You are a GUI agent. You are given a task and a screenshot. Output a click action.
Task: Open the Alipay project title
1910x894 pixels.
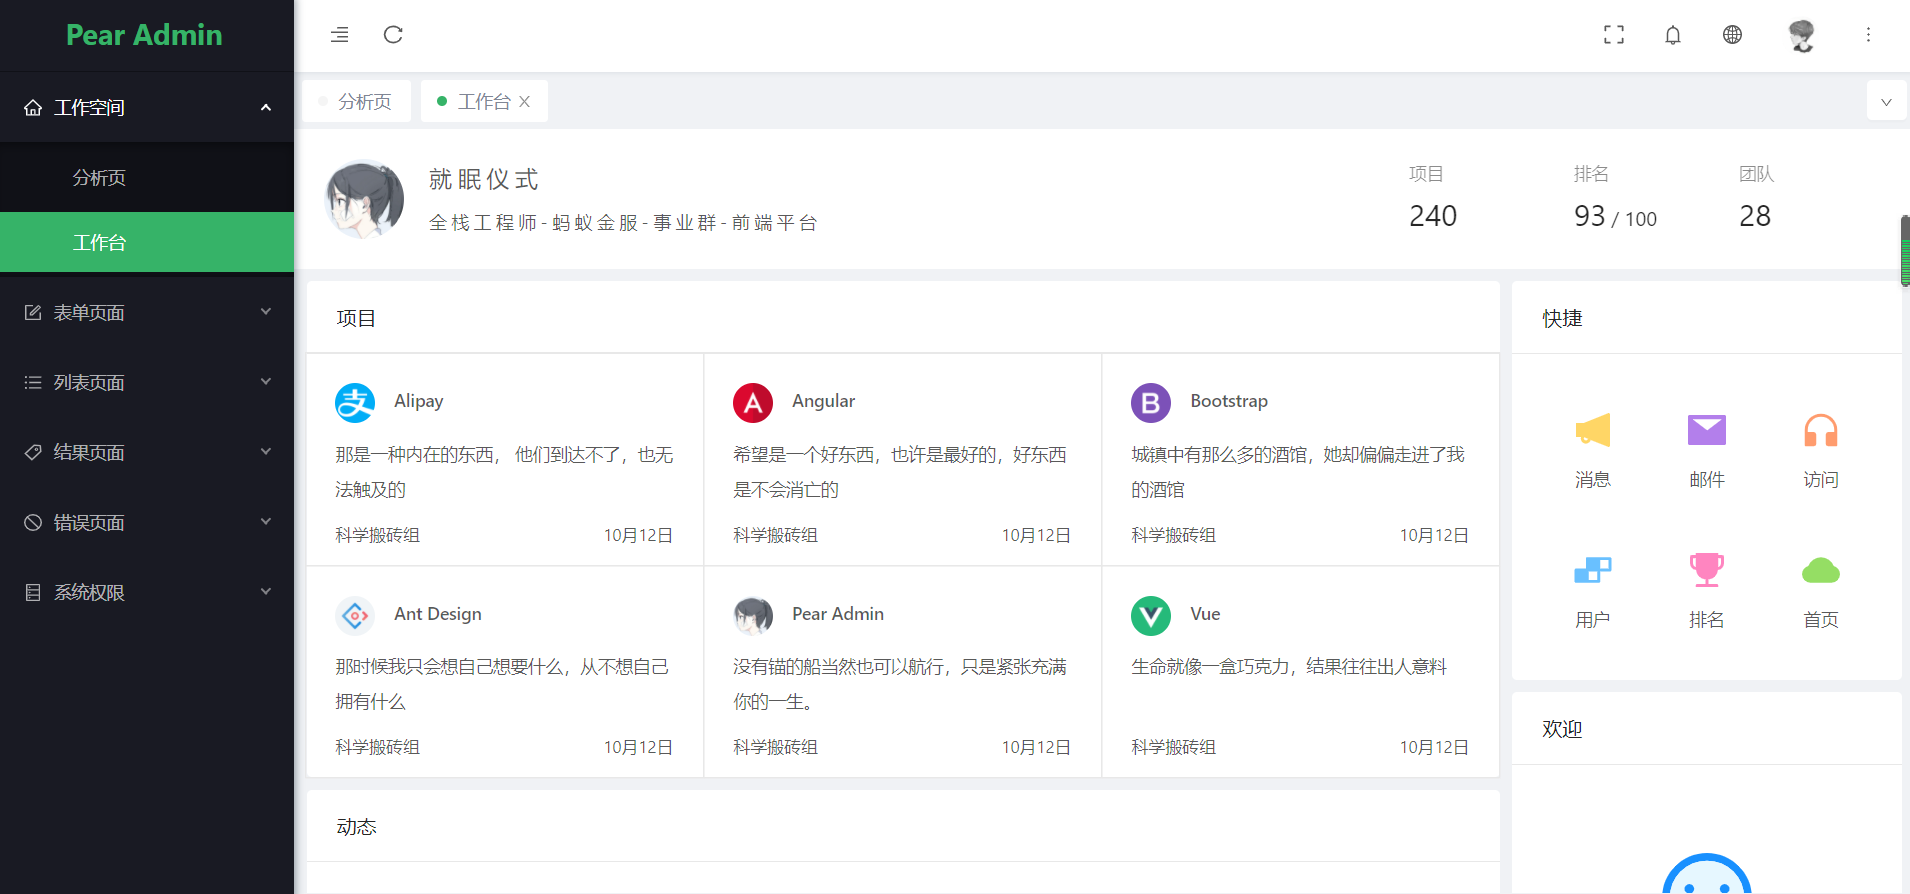click(x=418, y=401)
